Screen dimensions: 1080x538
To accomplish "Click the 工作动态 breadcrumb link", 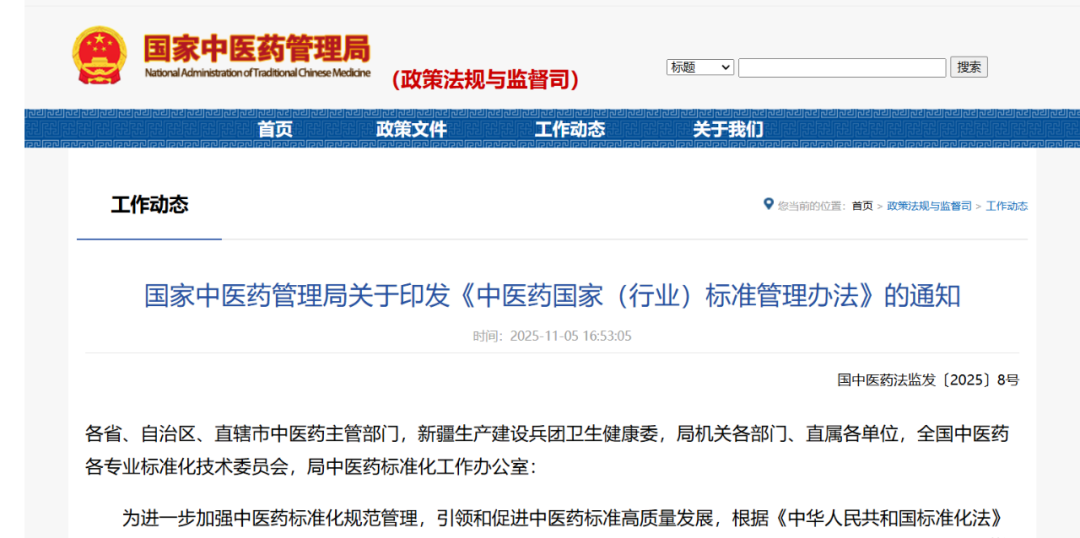I will [x=1006, y=206].
